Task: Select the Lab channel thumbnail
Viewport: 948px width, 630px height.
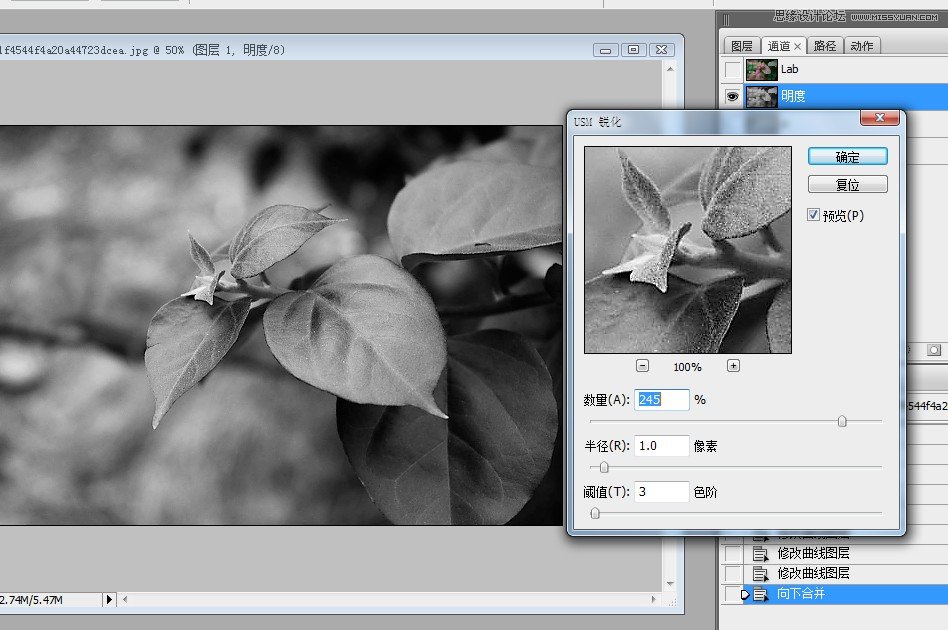Action: coord(762,70)
